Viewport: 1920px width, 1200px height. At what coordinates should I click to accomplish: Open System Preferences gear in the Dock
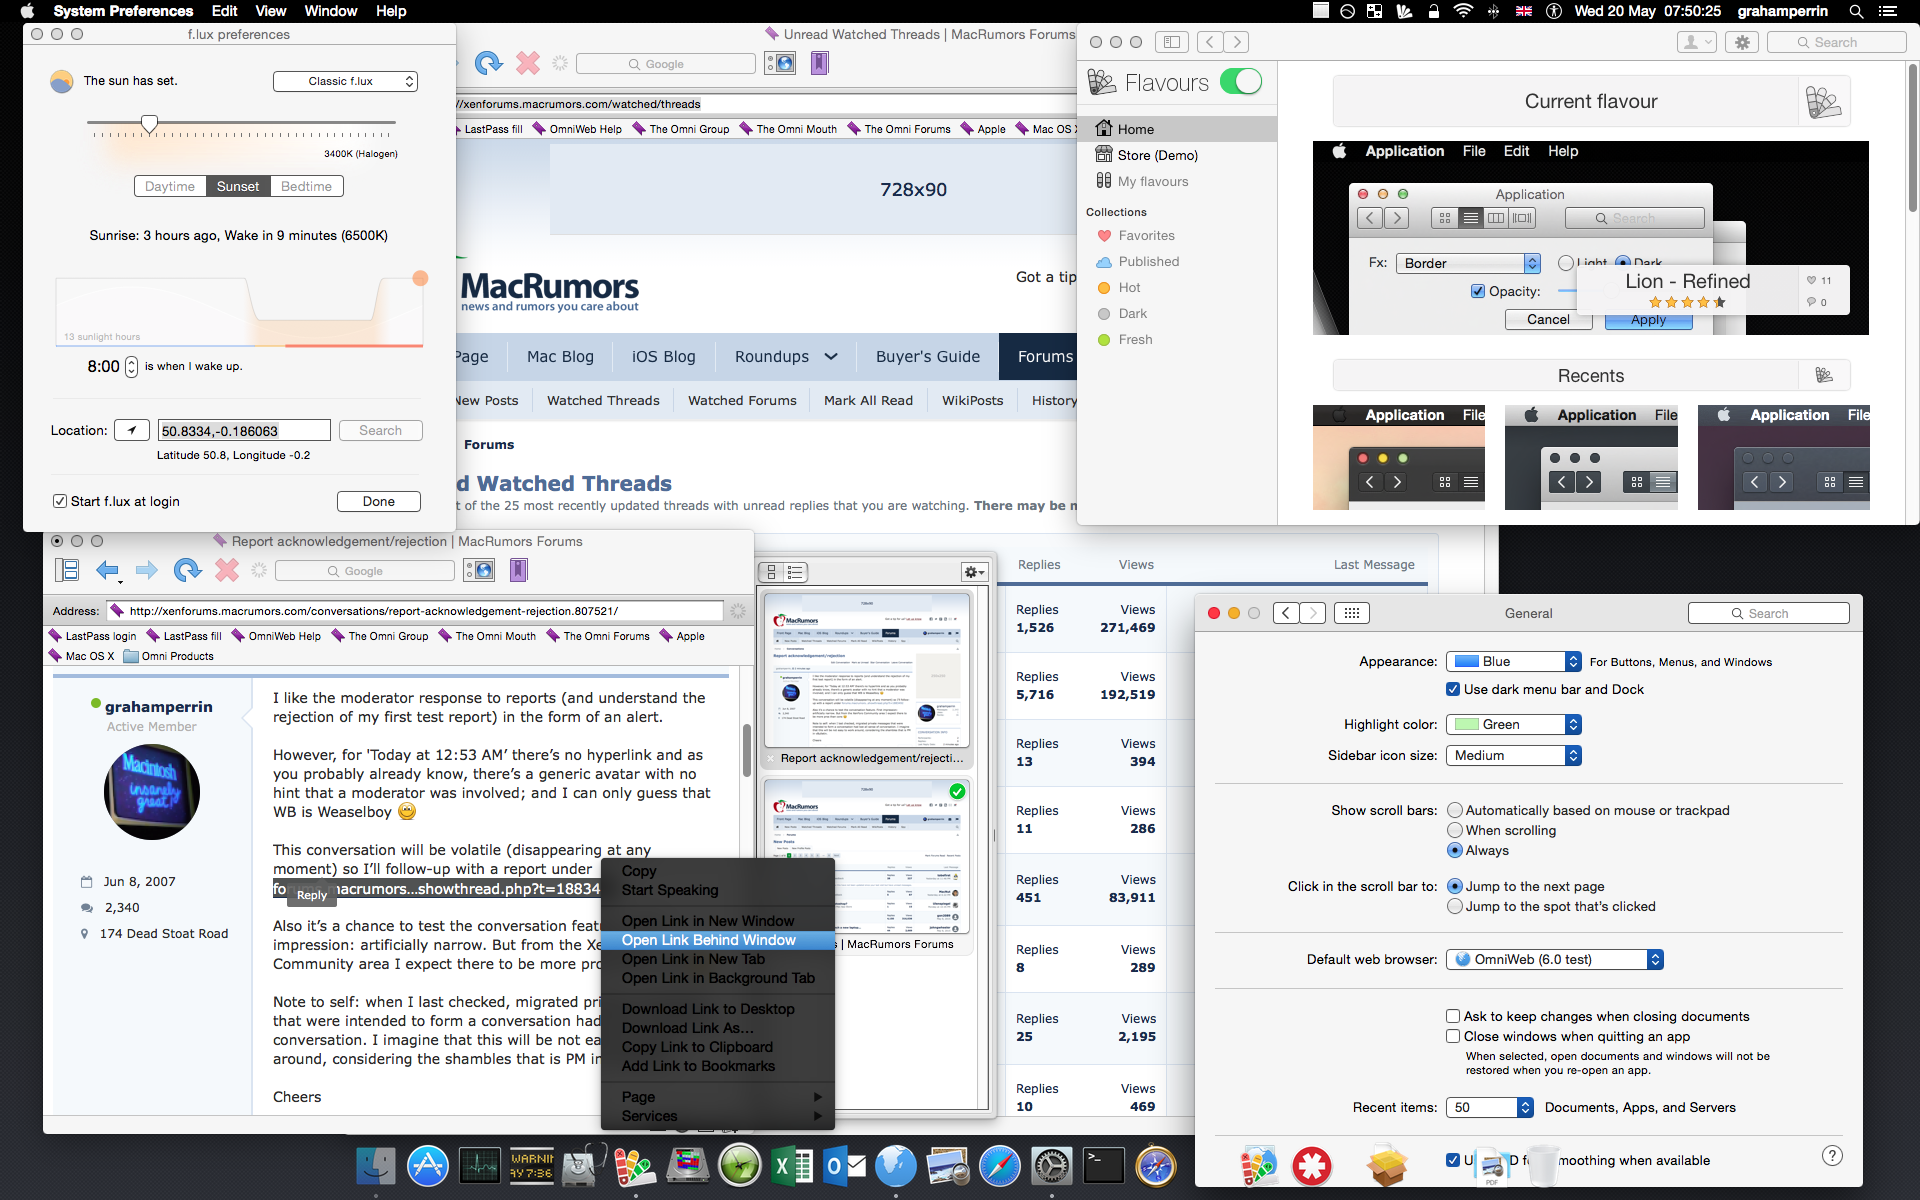coord(1052,1166)
